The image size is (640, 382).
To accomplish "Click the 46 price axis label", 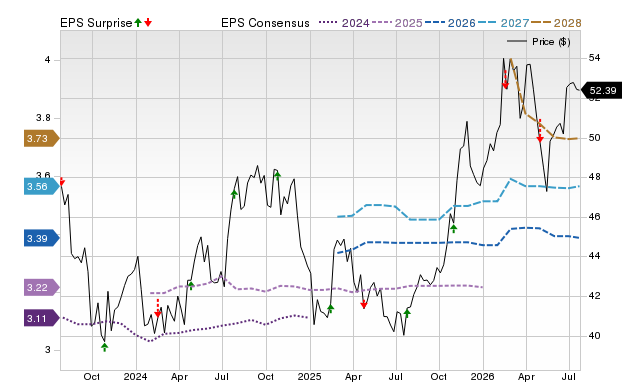I will tap(594, 217).
